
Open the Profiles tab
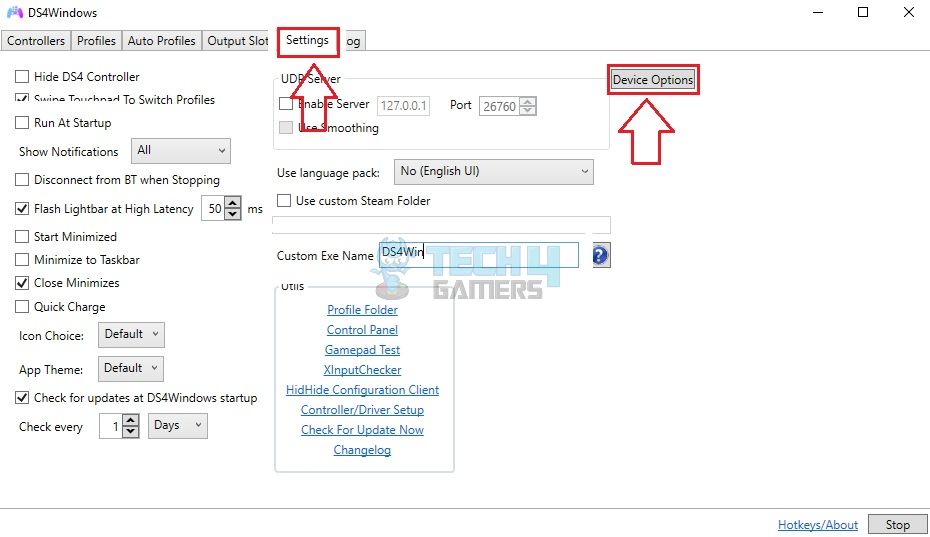96,41
